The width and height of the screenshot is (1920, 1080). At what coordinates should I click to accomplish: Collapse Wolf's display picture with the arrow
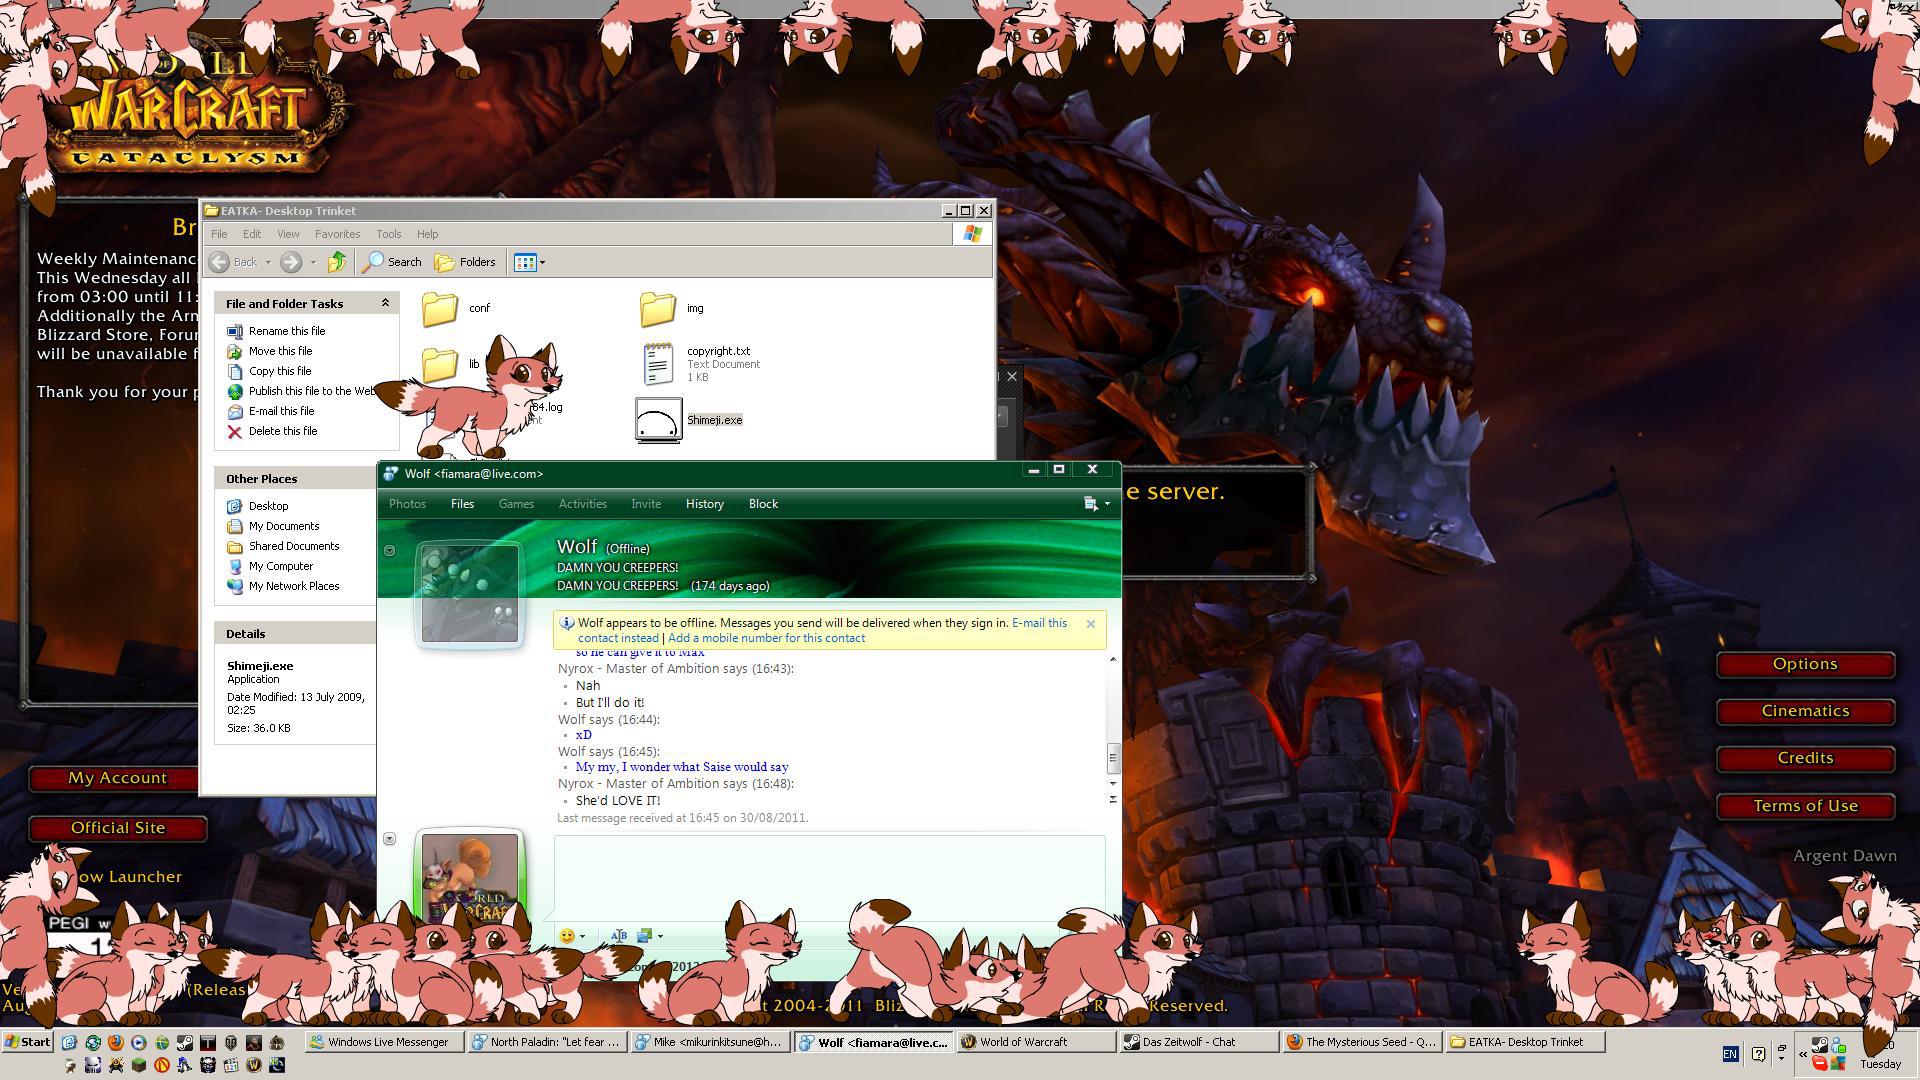[x=390, y=550]
